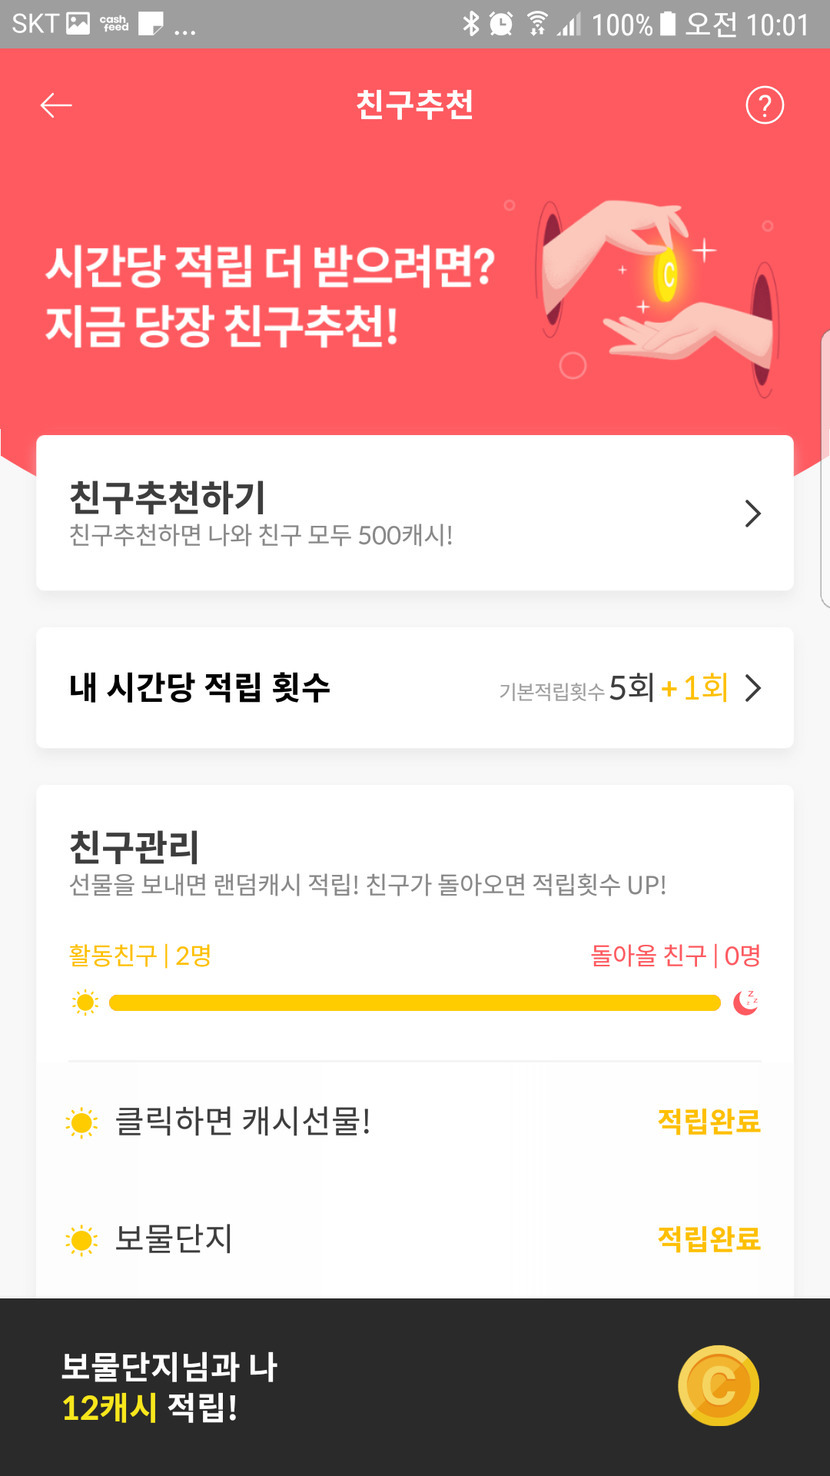Expand the 내 시간당 적립 횟수 chevron
This screenshot has height=1476, width=830.
753,688
